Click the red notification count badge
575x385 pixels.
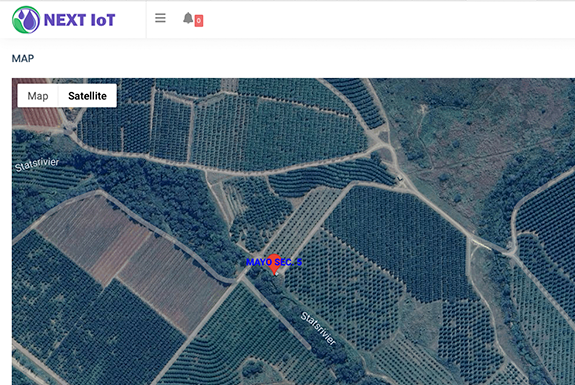199,21
